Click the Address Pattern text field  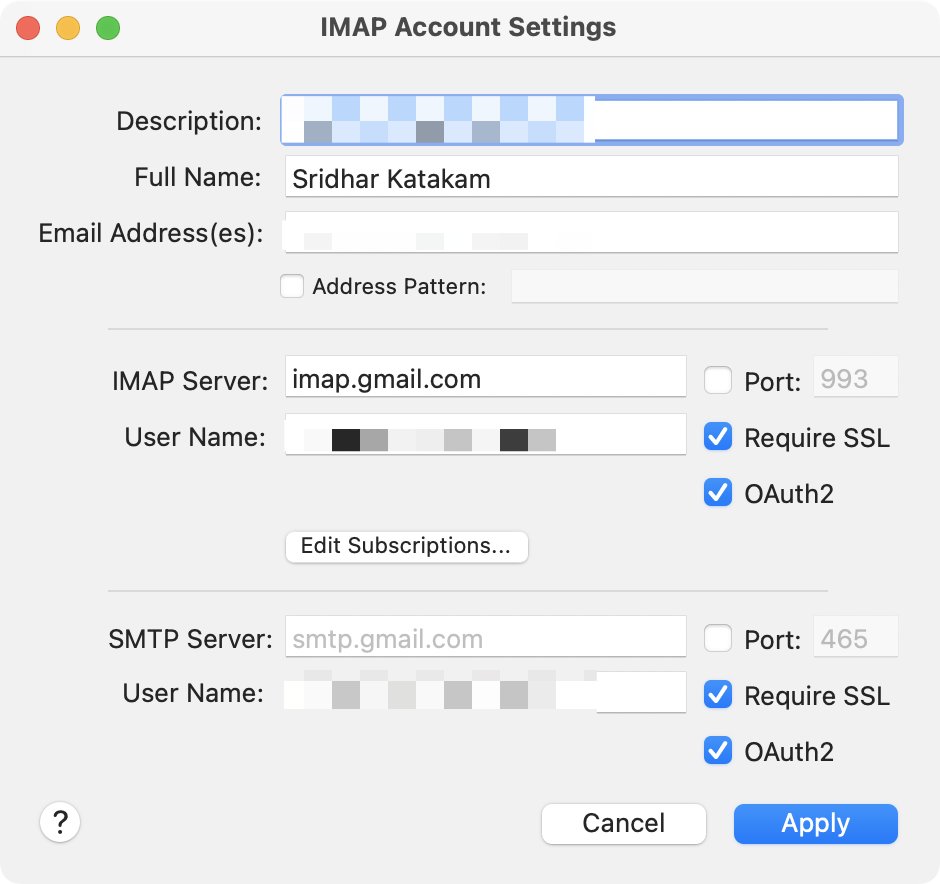click(704, 286)
